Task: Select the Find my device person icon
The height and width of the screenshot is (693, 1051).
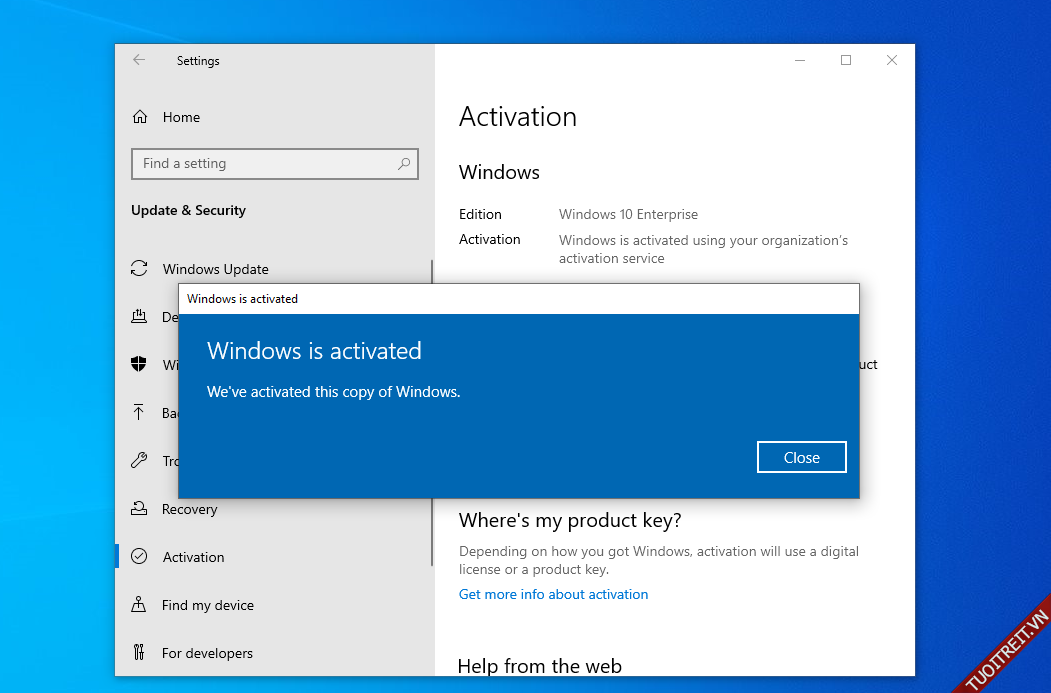Action: (x=140, y=605)
